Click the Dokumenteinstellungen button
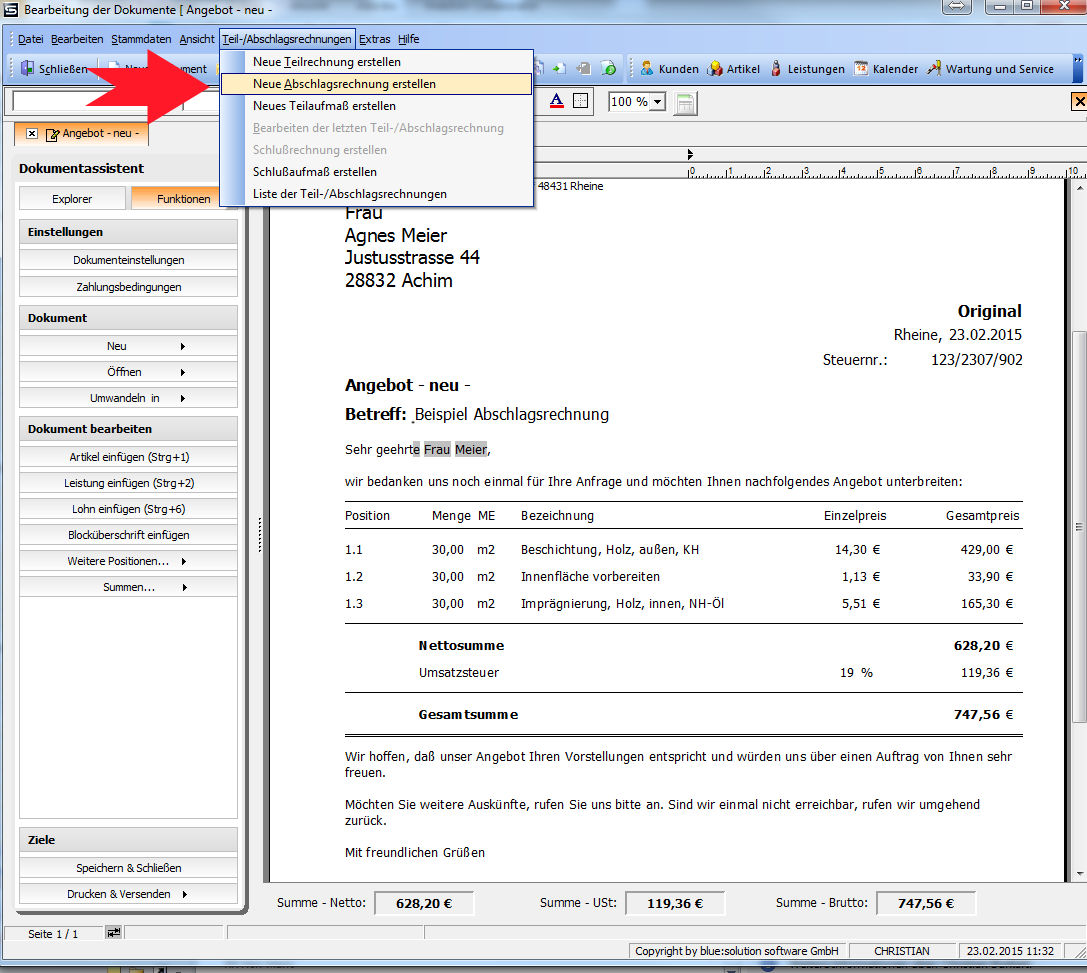Screen dimensions: 1087x973 coord(128,260)
